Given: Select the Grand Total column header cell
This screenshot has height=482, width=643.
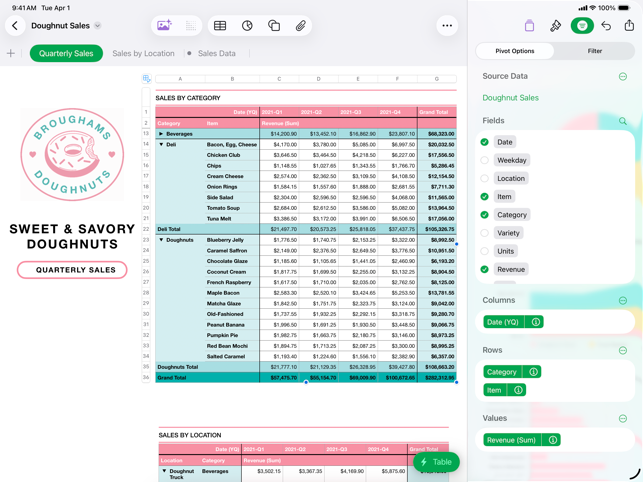Looking at the screenshot, I should pyautogui.click(x=437, y=112).
